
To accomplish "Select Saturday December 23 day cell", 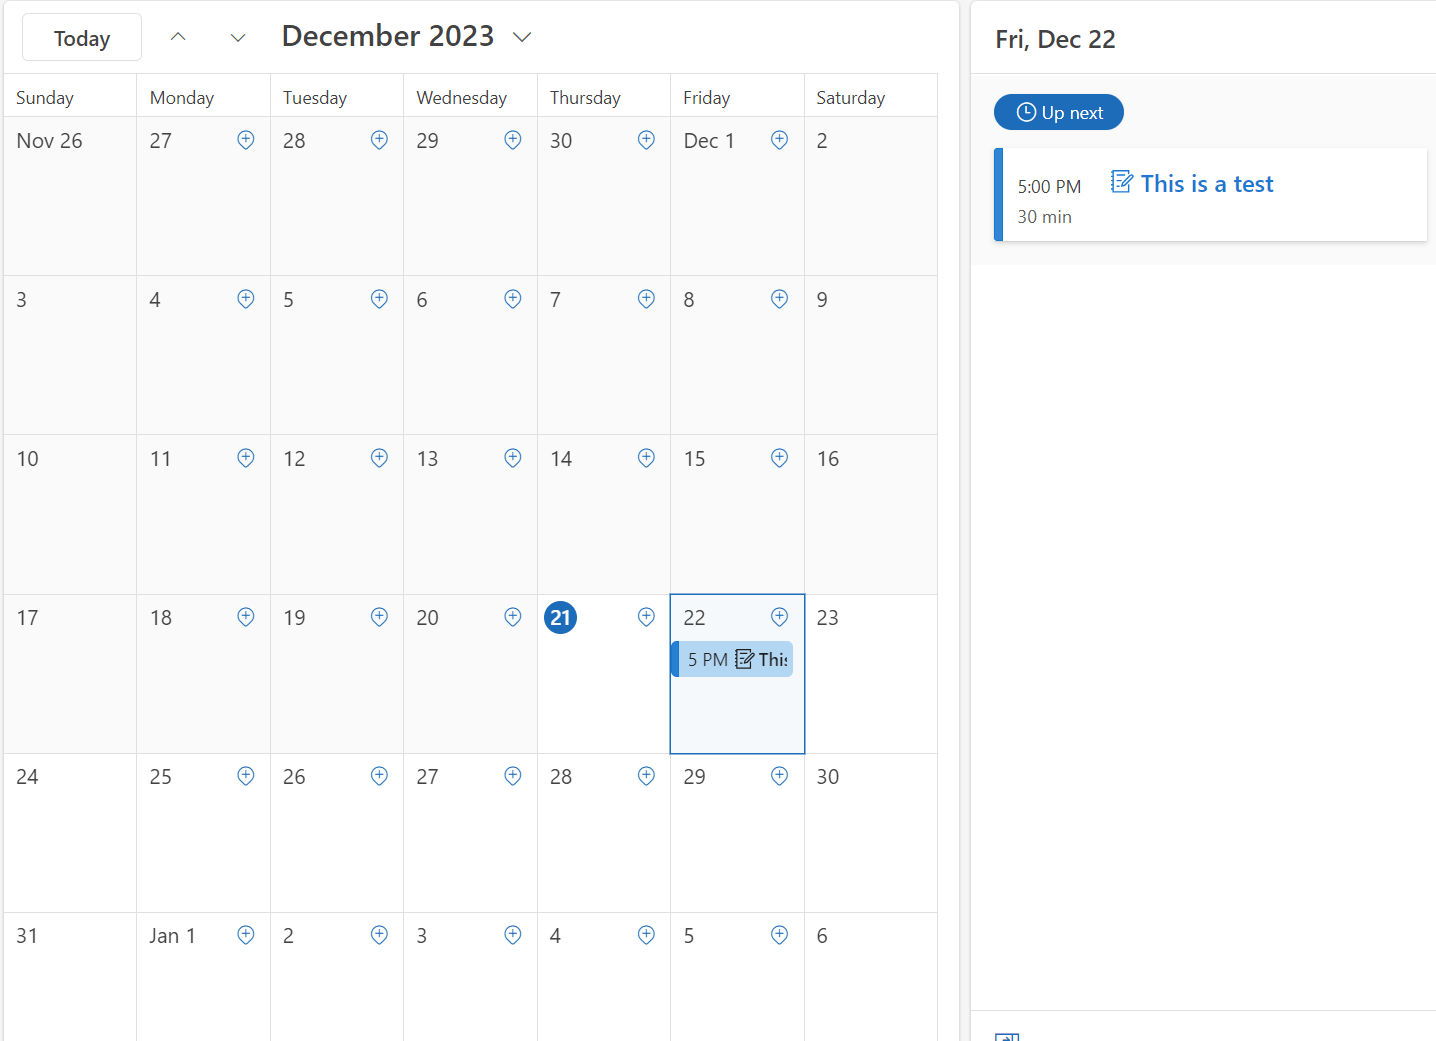I will (x=871, y=674).
